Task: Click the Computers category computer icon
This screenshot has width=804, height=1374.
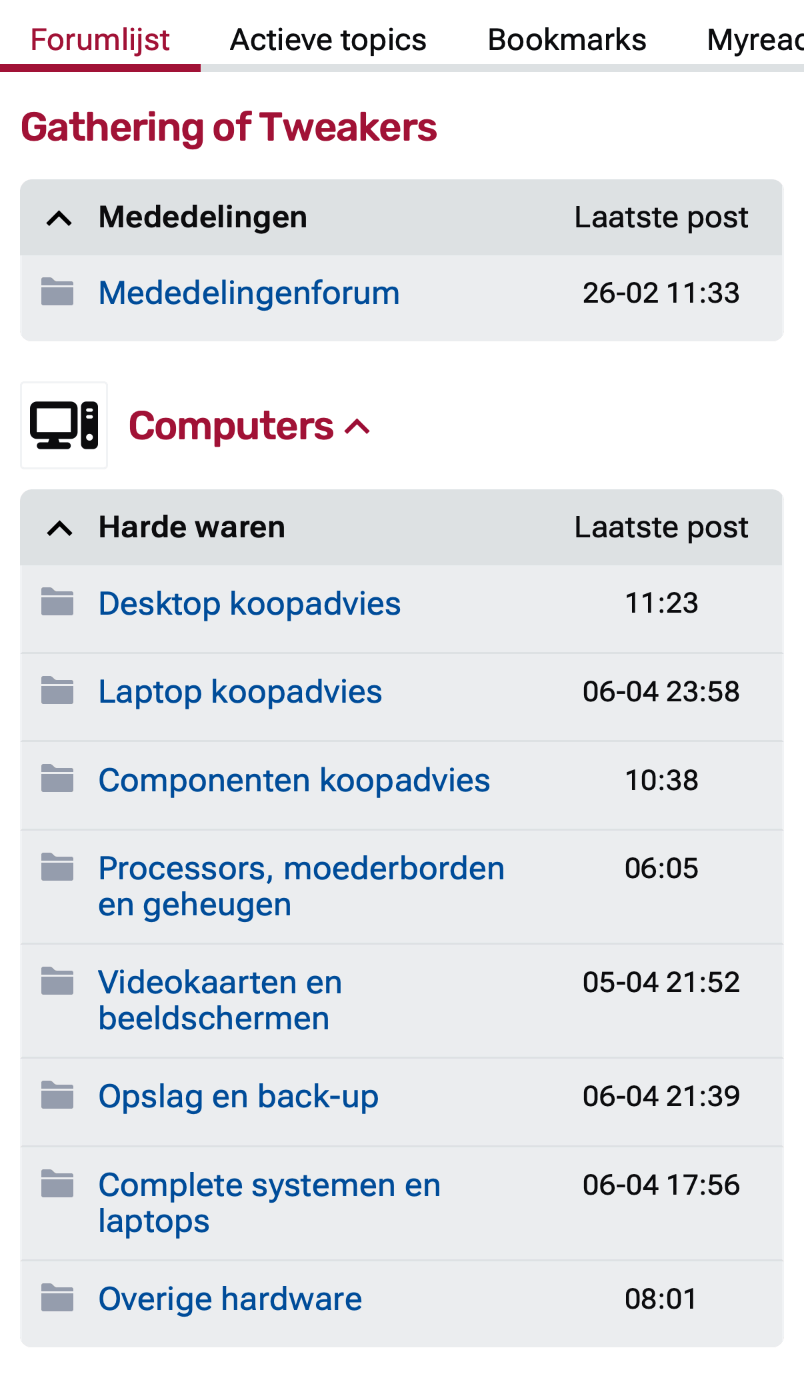Action: [63, 424]
